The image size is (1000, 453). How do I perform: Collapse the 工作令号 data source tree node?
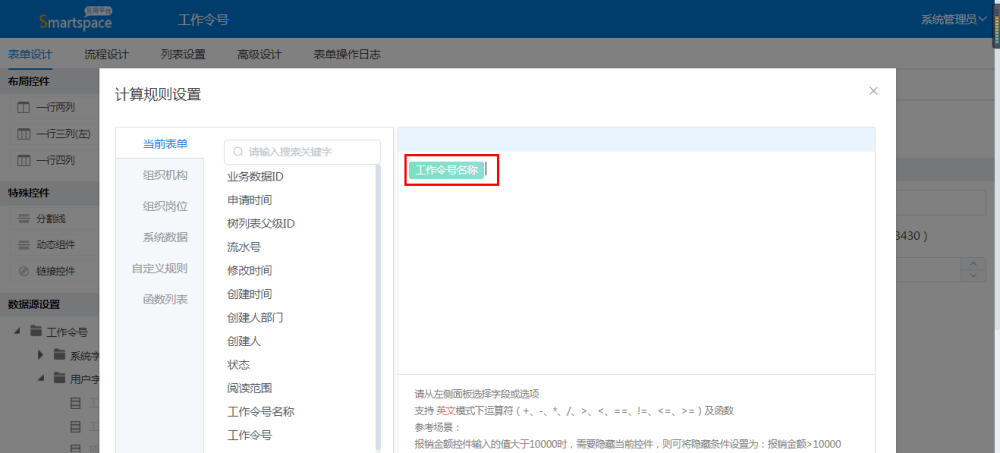17,332
